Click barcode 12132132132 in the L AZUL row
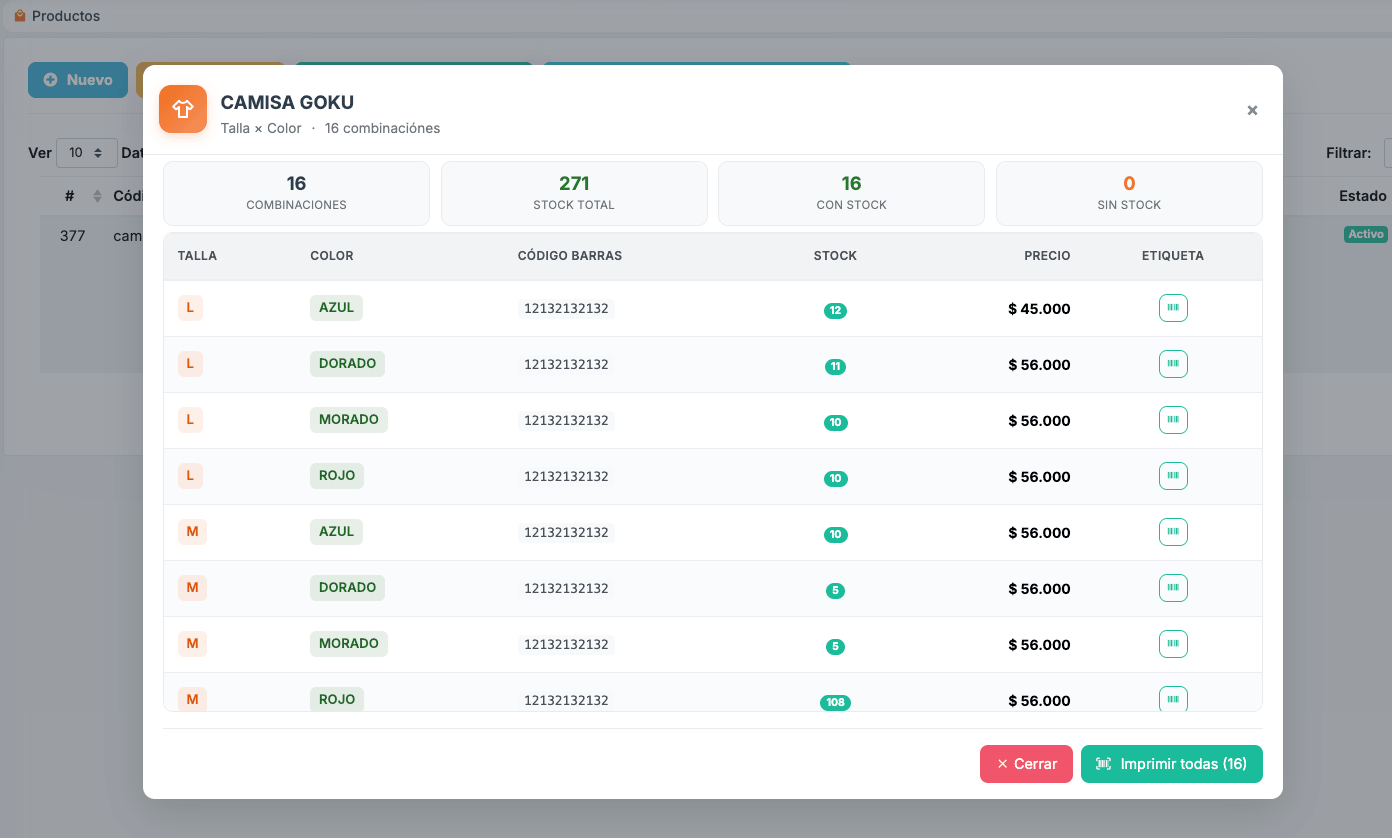 point(566,309)
